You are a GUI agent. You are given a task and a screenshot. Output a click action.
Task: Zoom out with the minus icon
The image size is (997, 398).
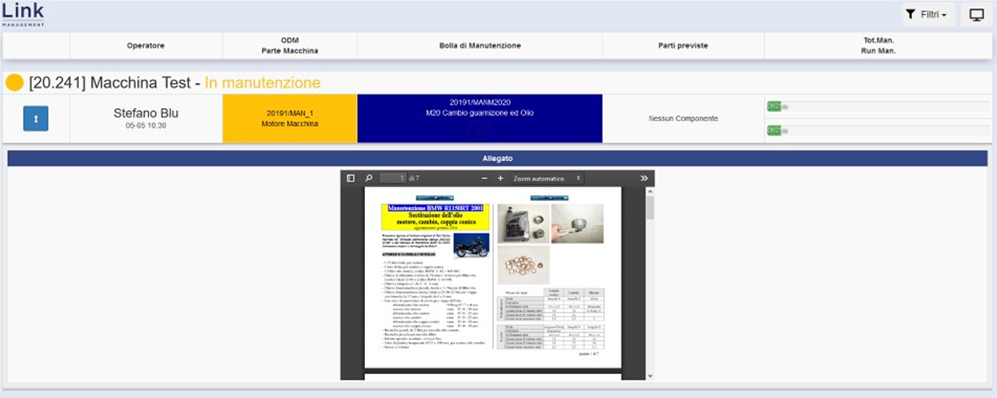click(485, 179)
